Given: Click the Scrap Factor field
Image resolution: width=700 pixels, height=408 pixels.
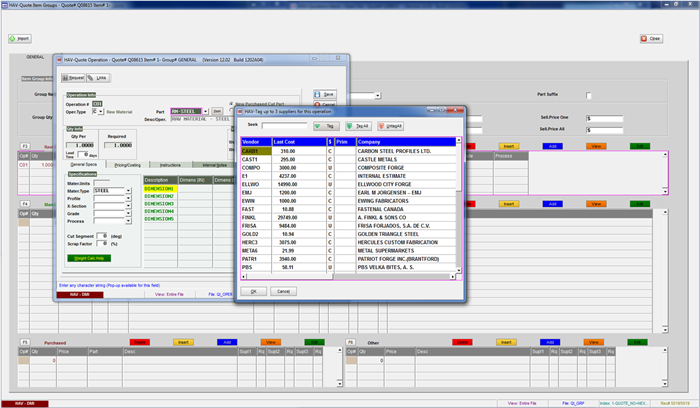Looking at the screenshot, I should coord(102,244).
